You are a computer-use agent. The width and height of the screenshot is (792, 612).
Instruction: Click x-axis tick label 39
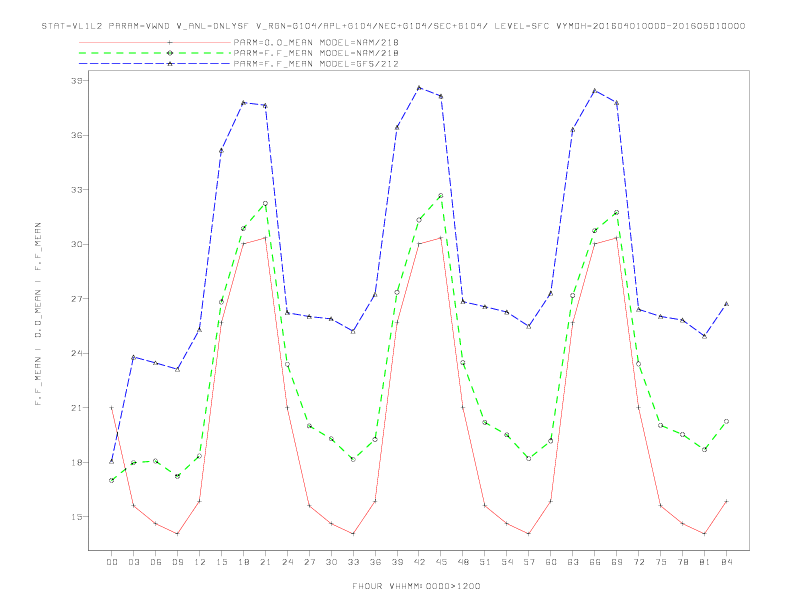tap(397, 562)
